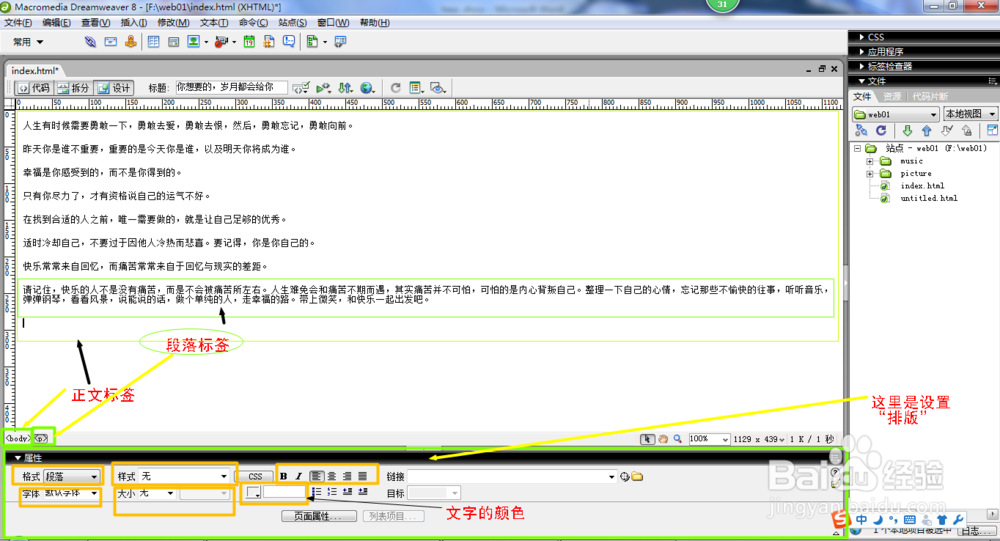Switch to the 代码片断 tab
The image size is (1000, 541).
click(x=929, y=96)
